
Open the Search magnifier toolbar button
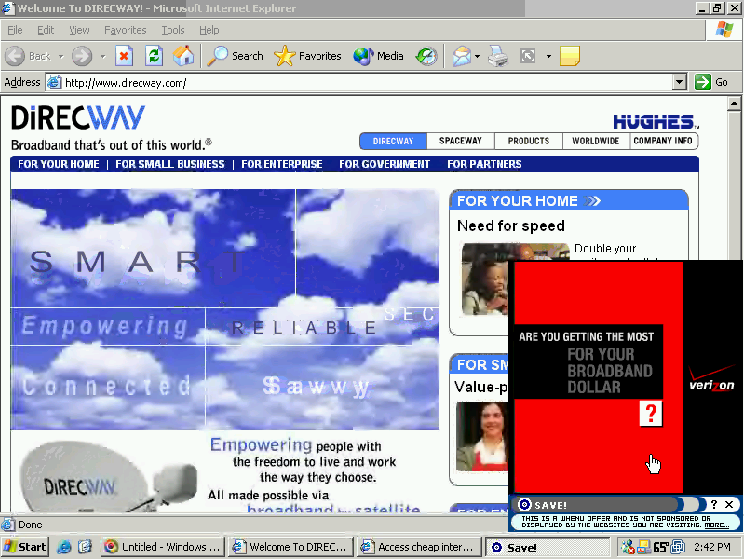(236, 56)
